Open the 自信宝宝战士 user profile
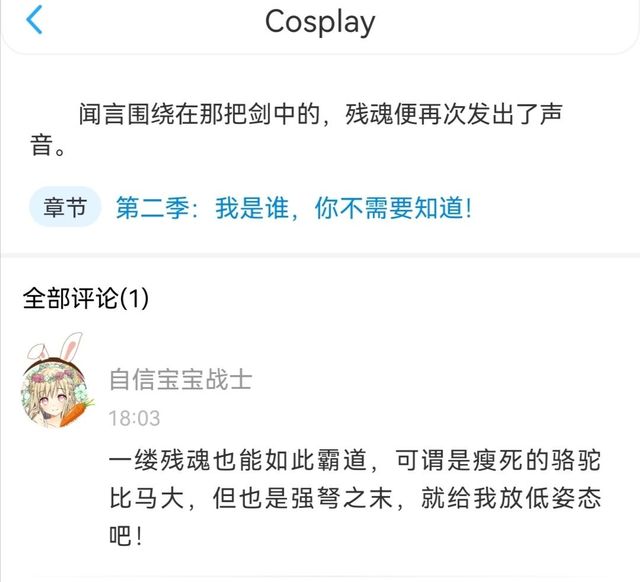 tap(180, 379)
